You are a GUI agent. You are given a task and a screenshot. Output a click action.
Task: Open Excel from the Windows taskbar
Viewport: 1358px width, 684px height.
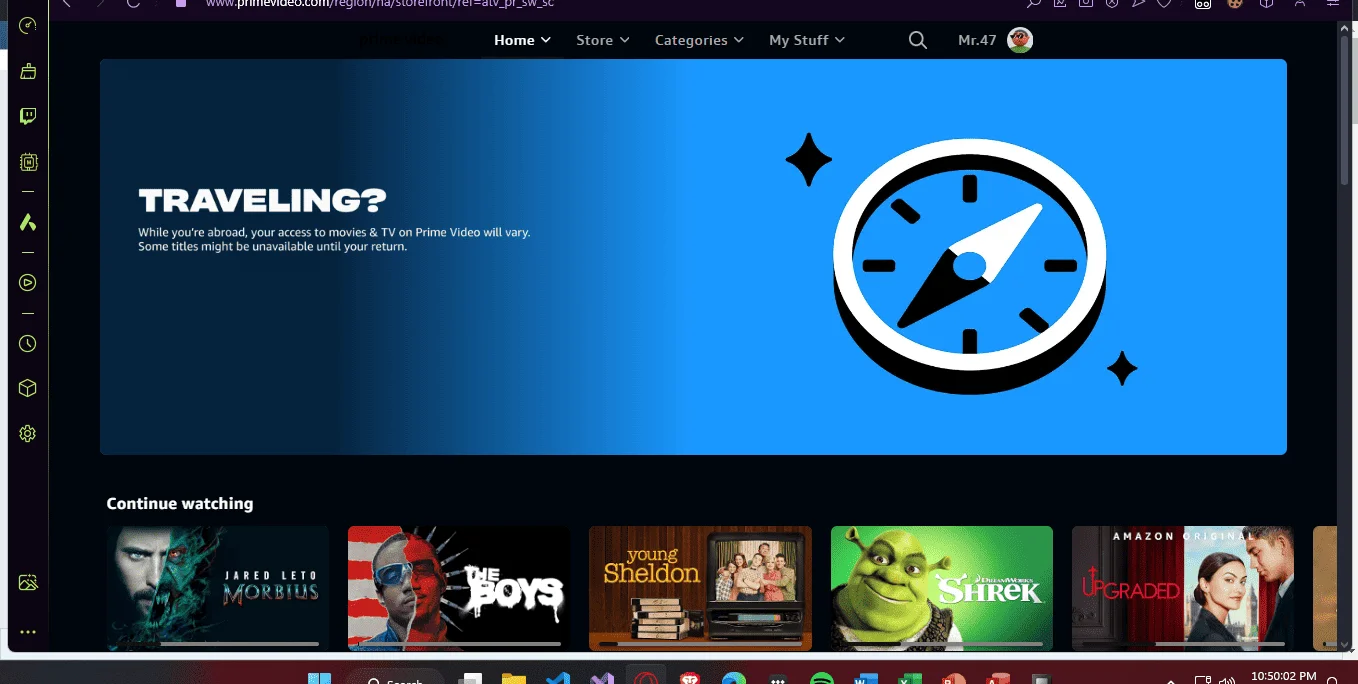click(909, 679)
